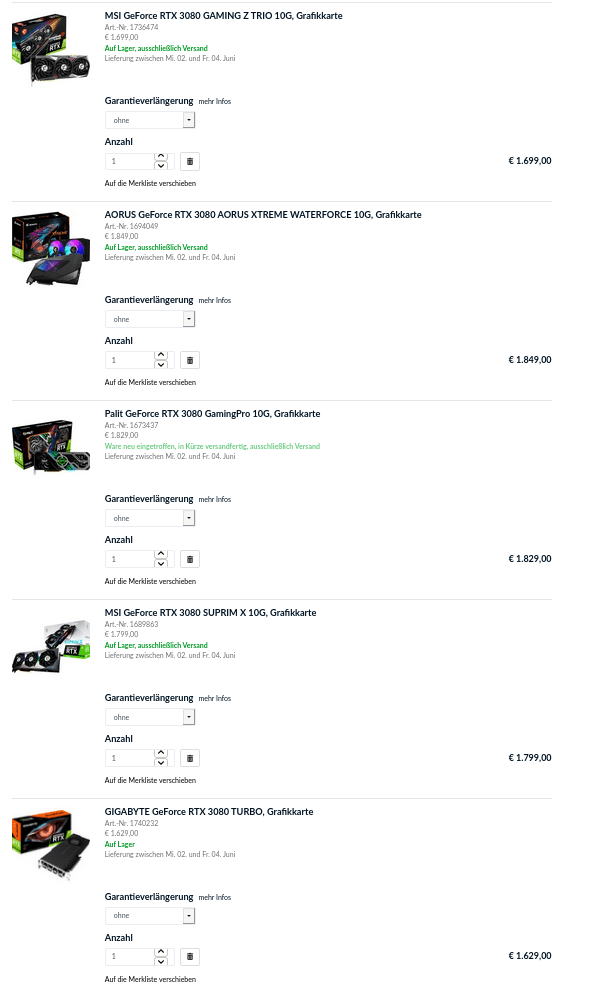This screenshot has width=615, height=995.
Task: Decrease quantity of AORUS XTREME WATERFORCE
Action: pos(161,364)
